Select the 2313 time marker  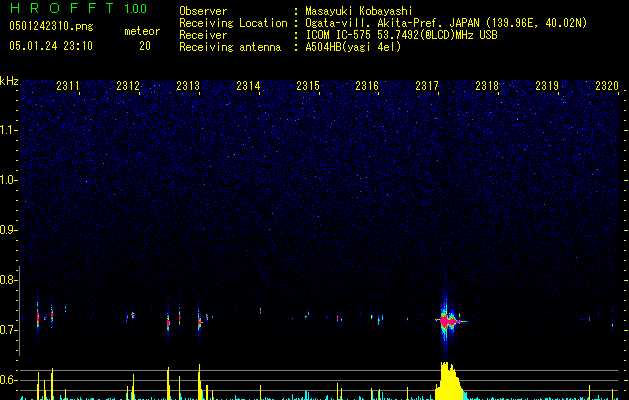coord(188,87)
